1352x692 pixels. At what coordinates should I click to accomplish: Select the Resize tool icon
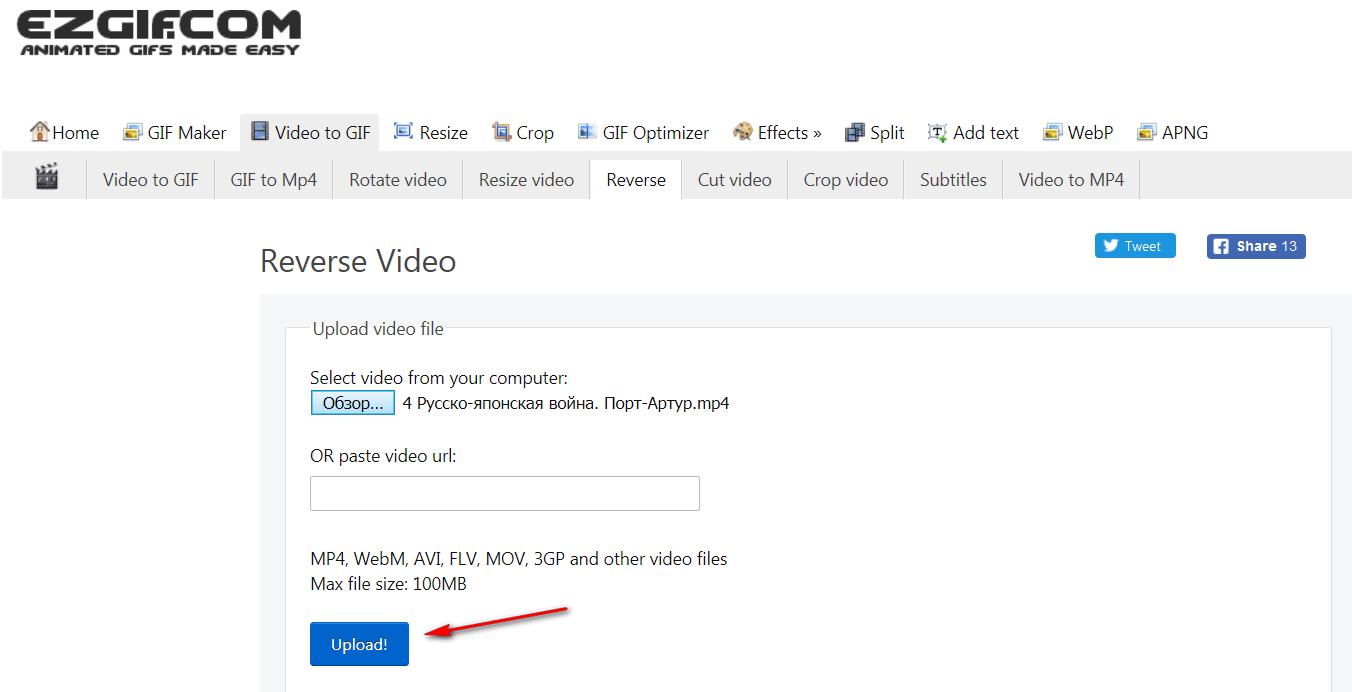(x=404, y=132)
